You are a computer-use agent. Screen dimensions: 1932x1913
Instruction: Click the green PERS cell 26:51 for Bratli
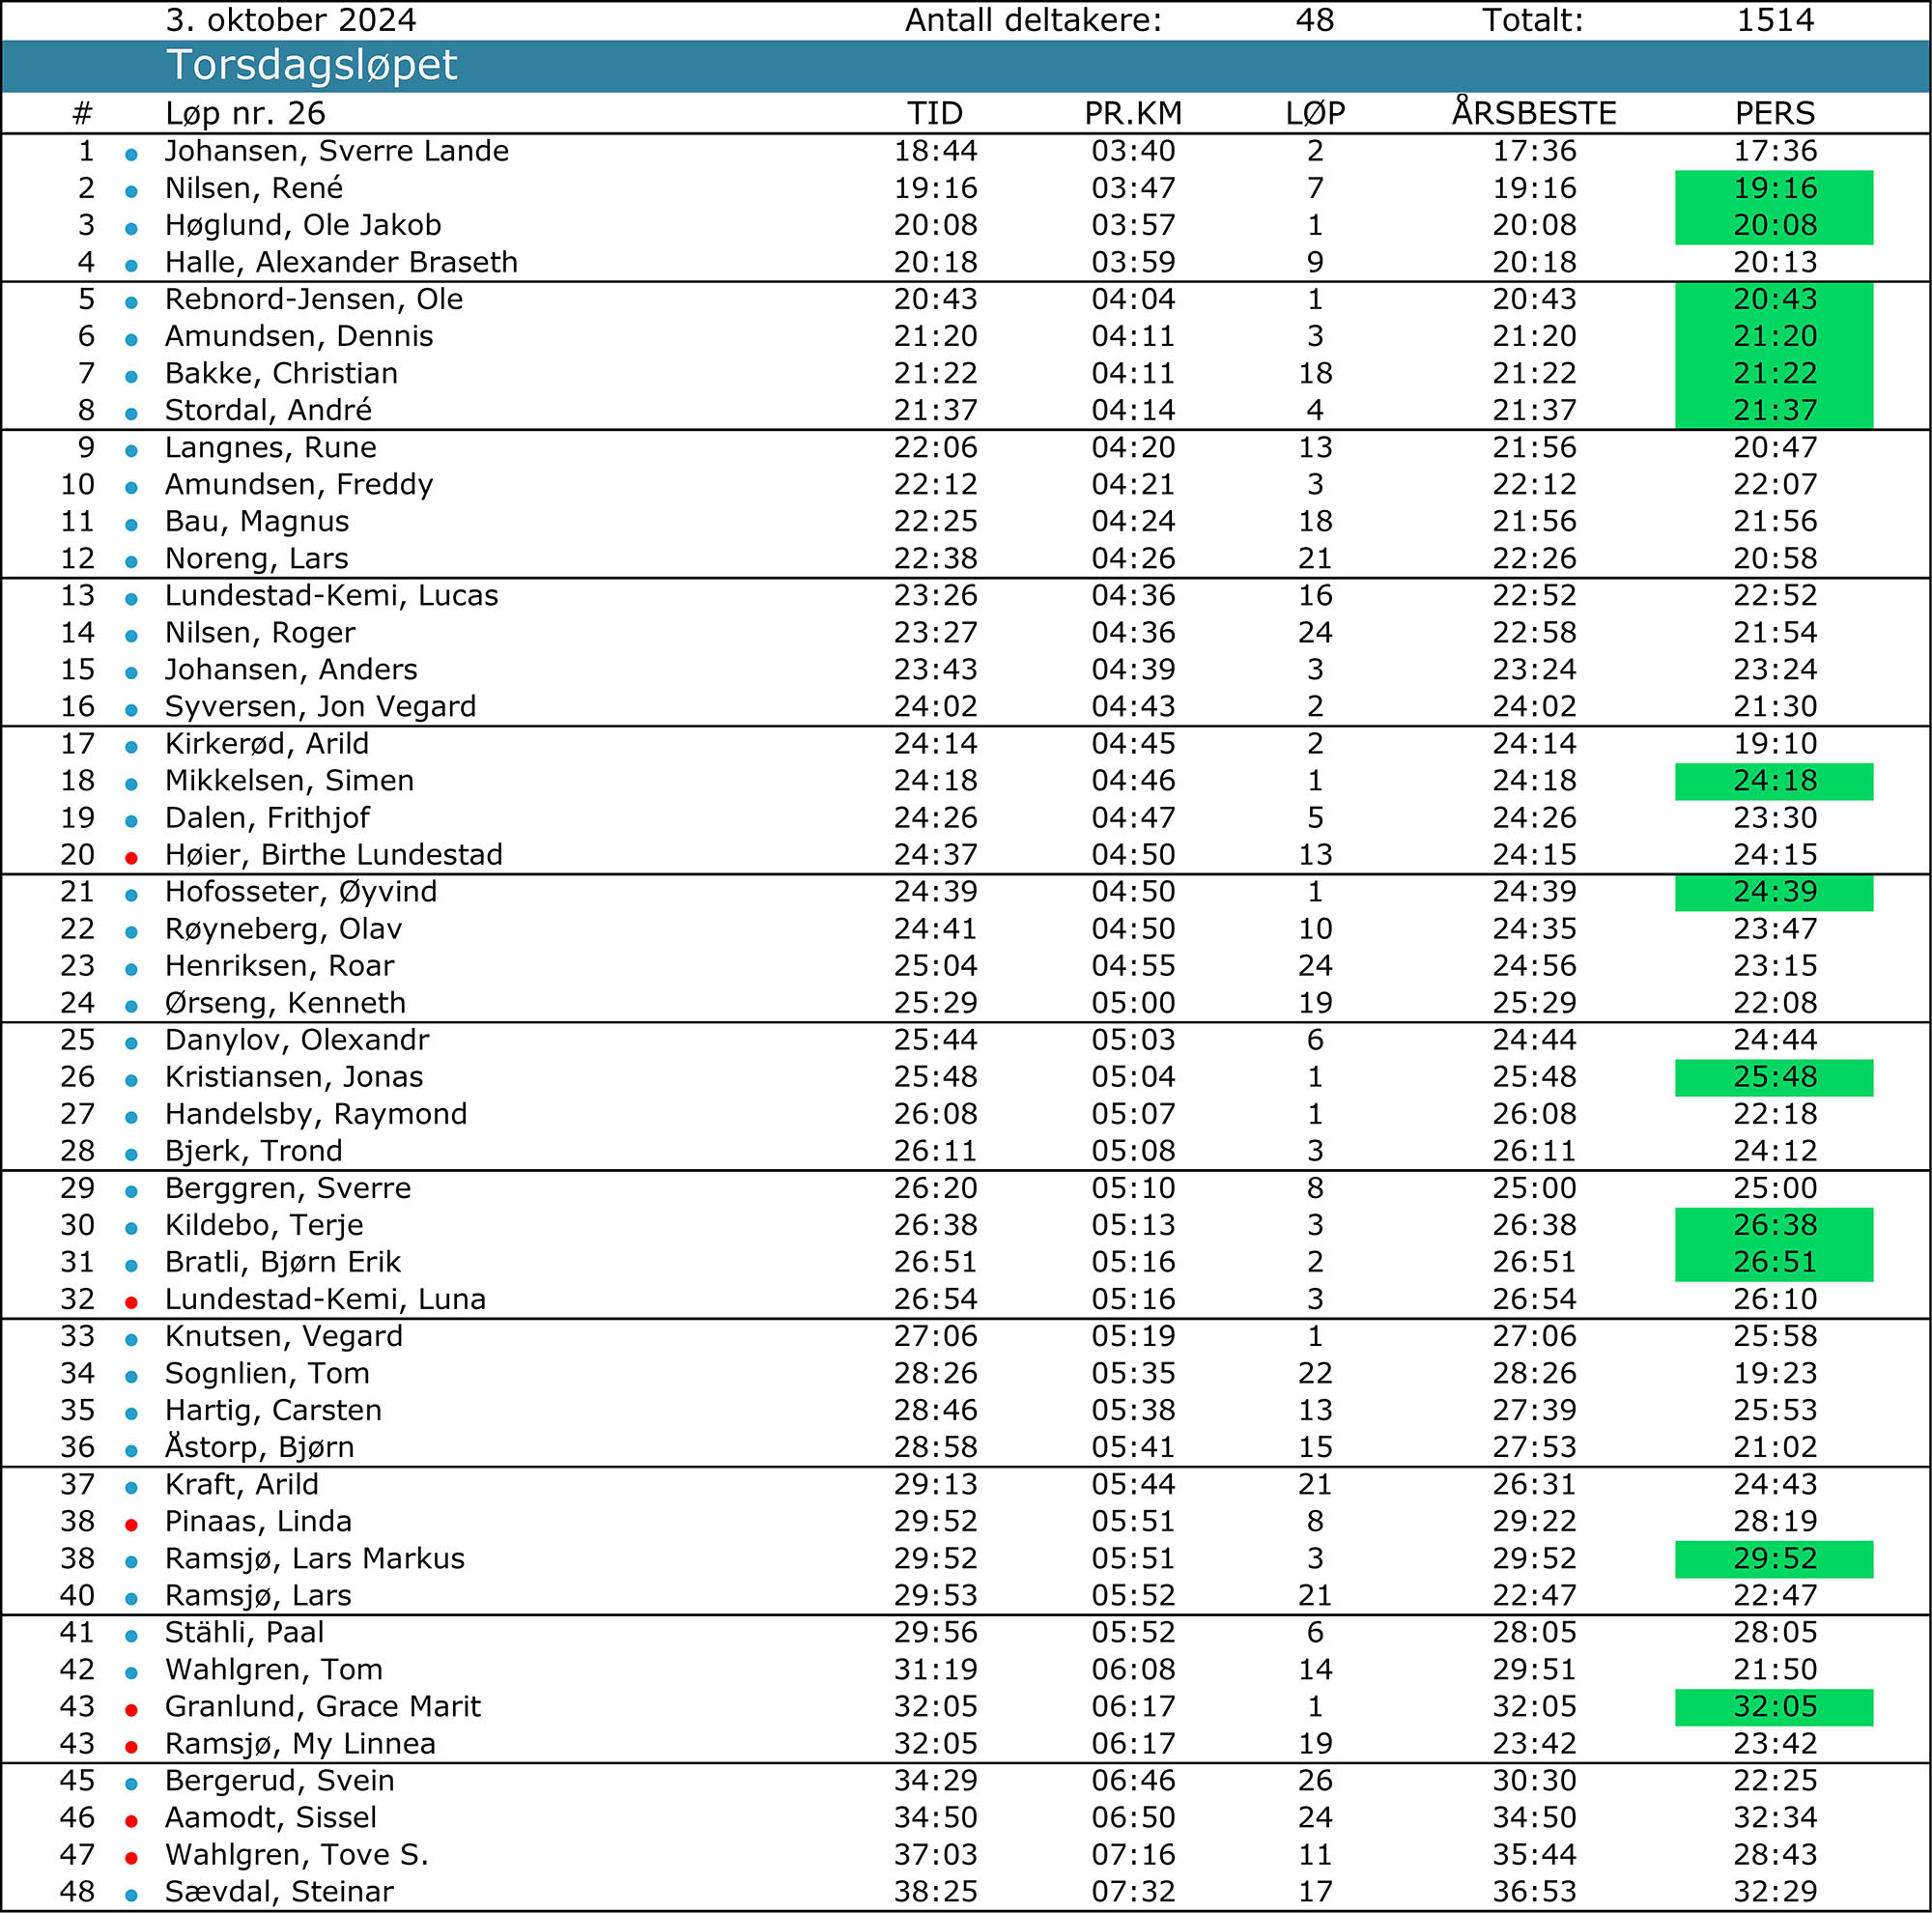point(1774,1263)
